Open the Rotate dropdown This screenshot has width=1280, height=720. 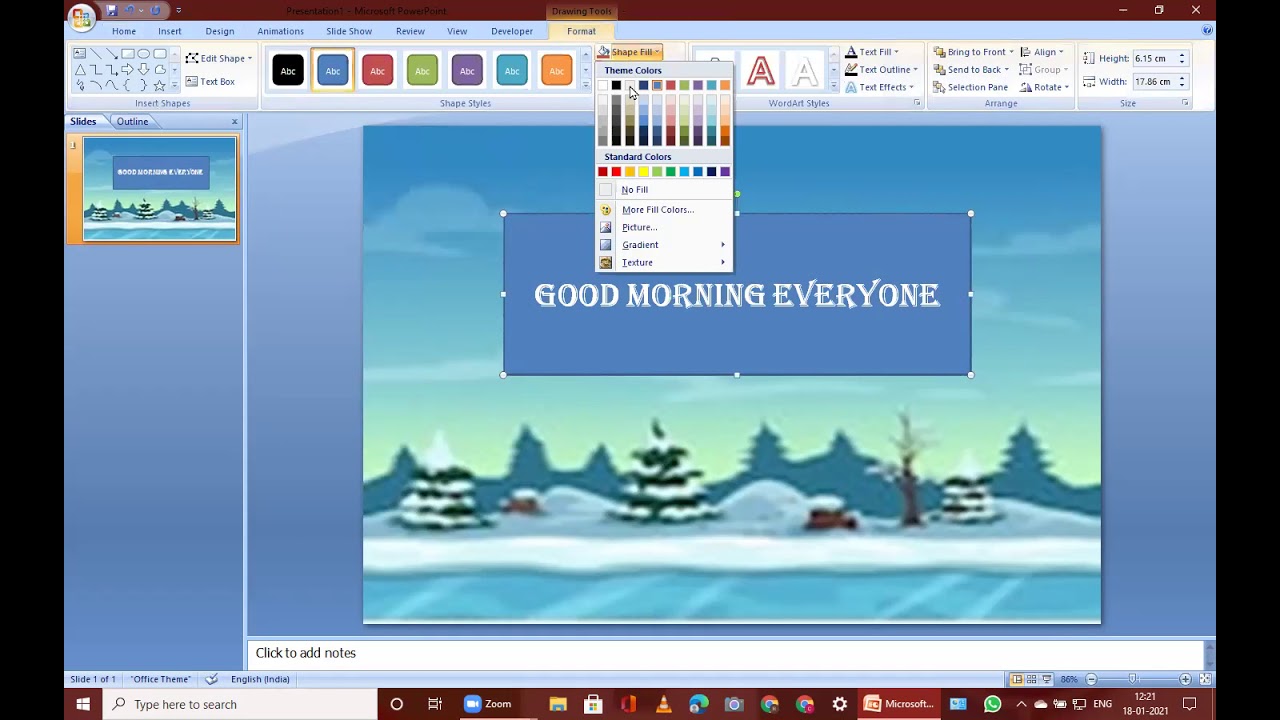tap(1044, 87)
